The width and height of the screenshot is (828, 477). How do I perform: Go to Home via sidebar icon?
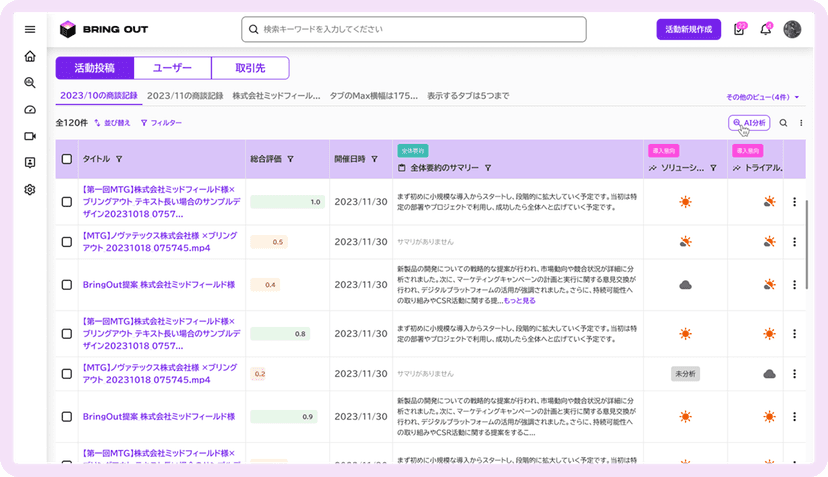[30, 57]
